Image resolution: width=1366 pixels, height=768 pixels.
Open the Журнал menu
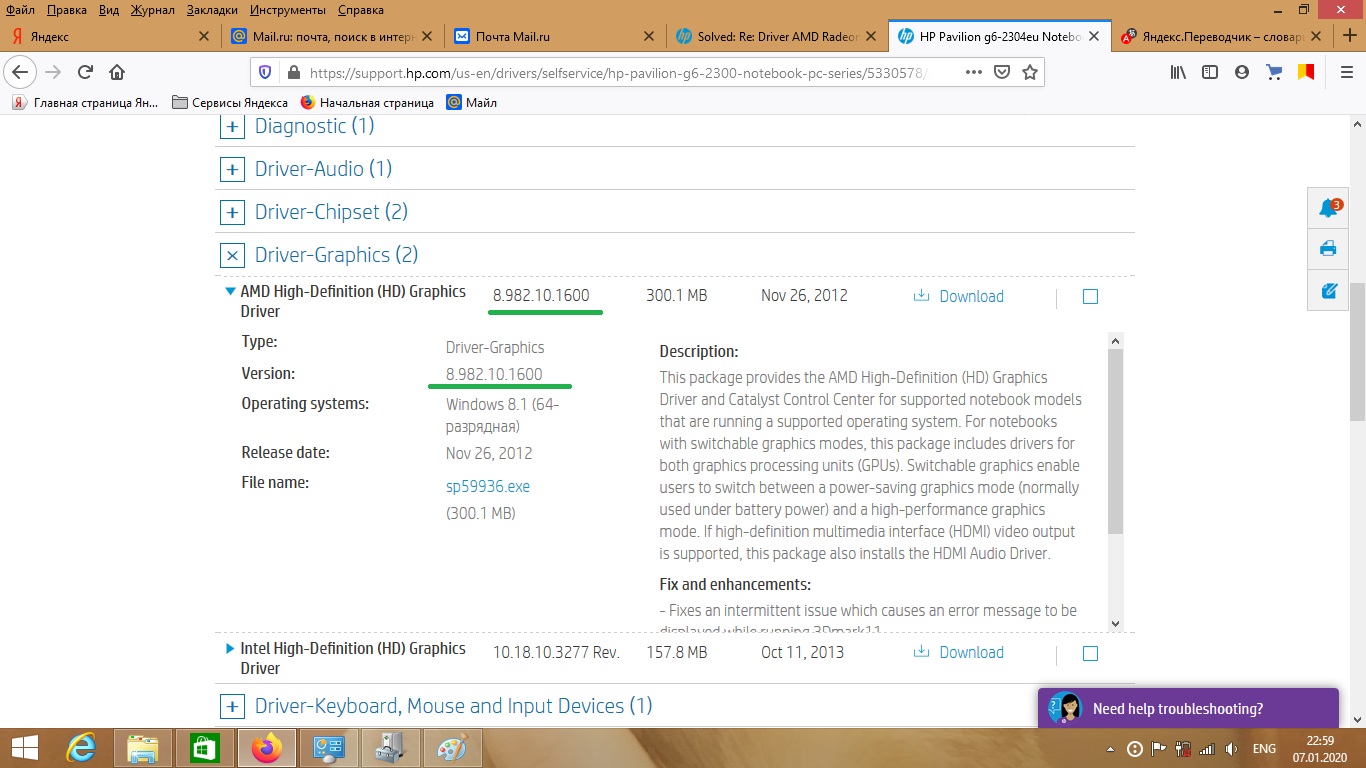point(152,10)
